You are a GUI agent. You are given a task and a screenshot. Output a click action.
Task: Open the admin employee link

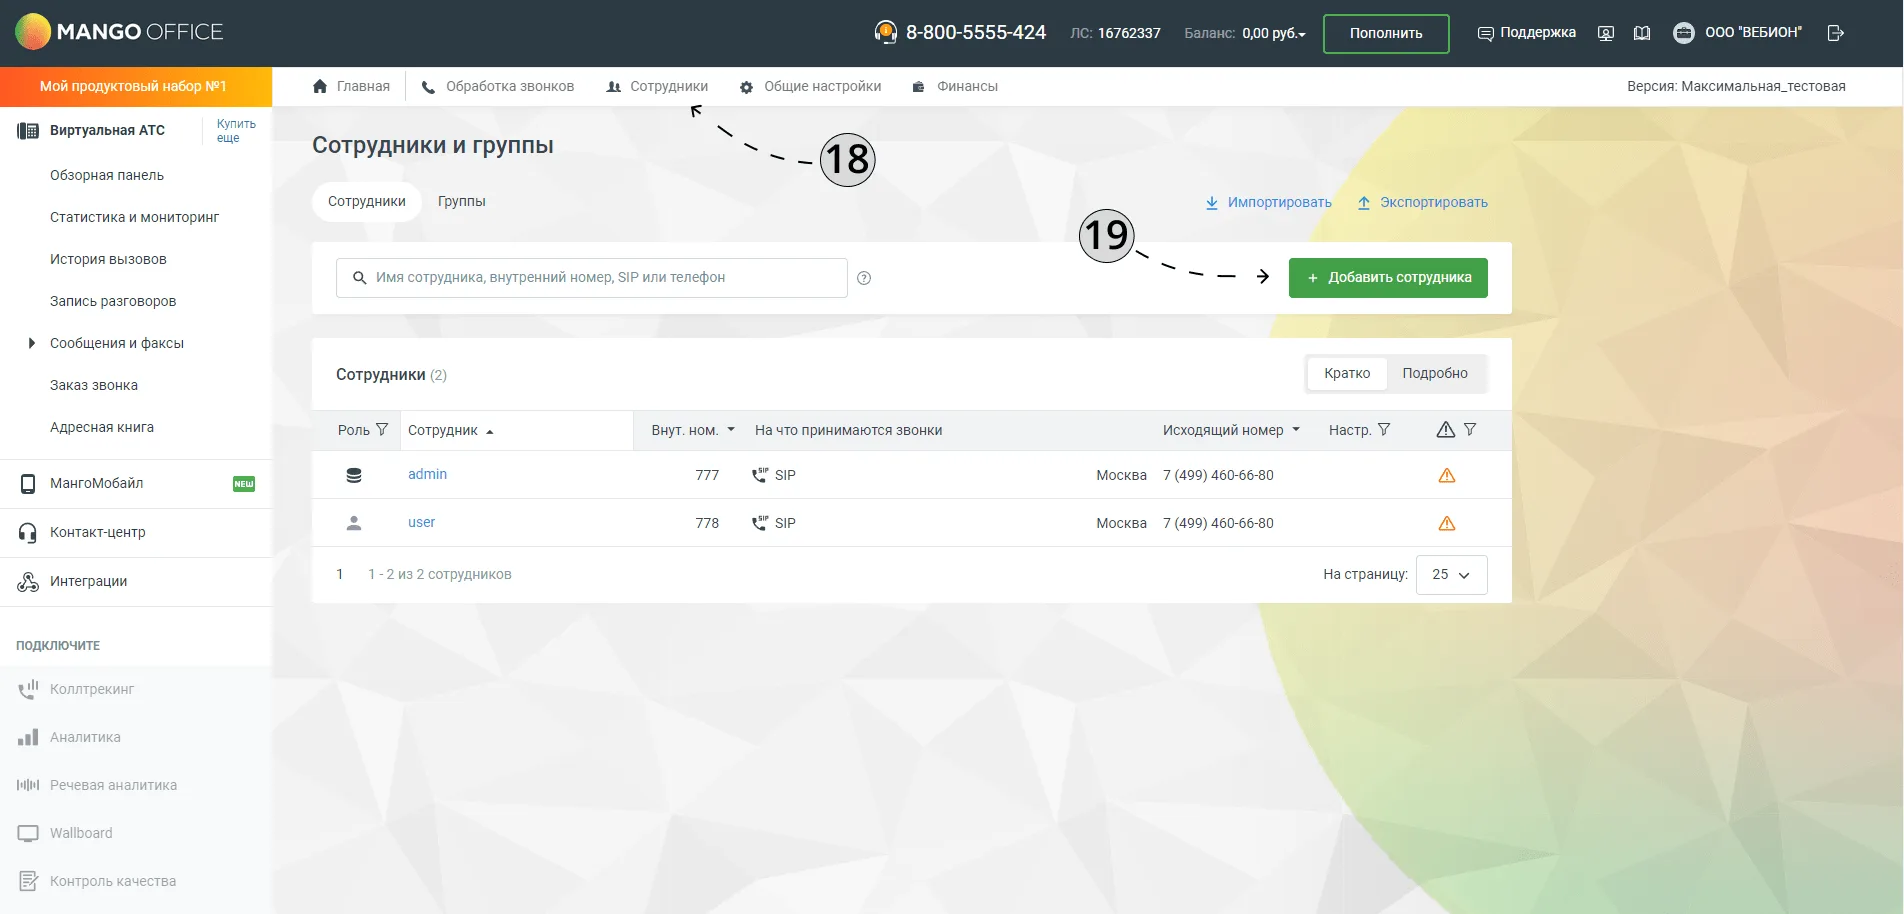click(x=427, y=474)
